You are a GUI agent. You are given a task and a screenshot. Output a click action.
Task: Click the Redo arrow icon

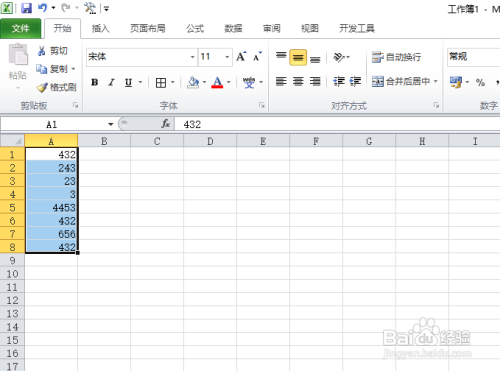tap(66, 8)
